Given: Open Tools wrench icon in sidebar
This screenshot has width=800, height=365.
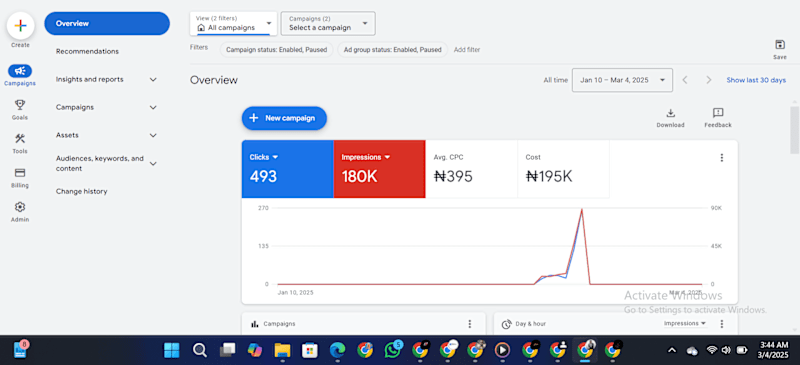Looking at the screenshot, I should tap(20, 138).
